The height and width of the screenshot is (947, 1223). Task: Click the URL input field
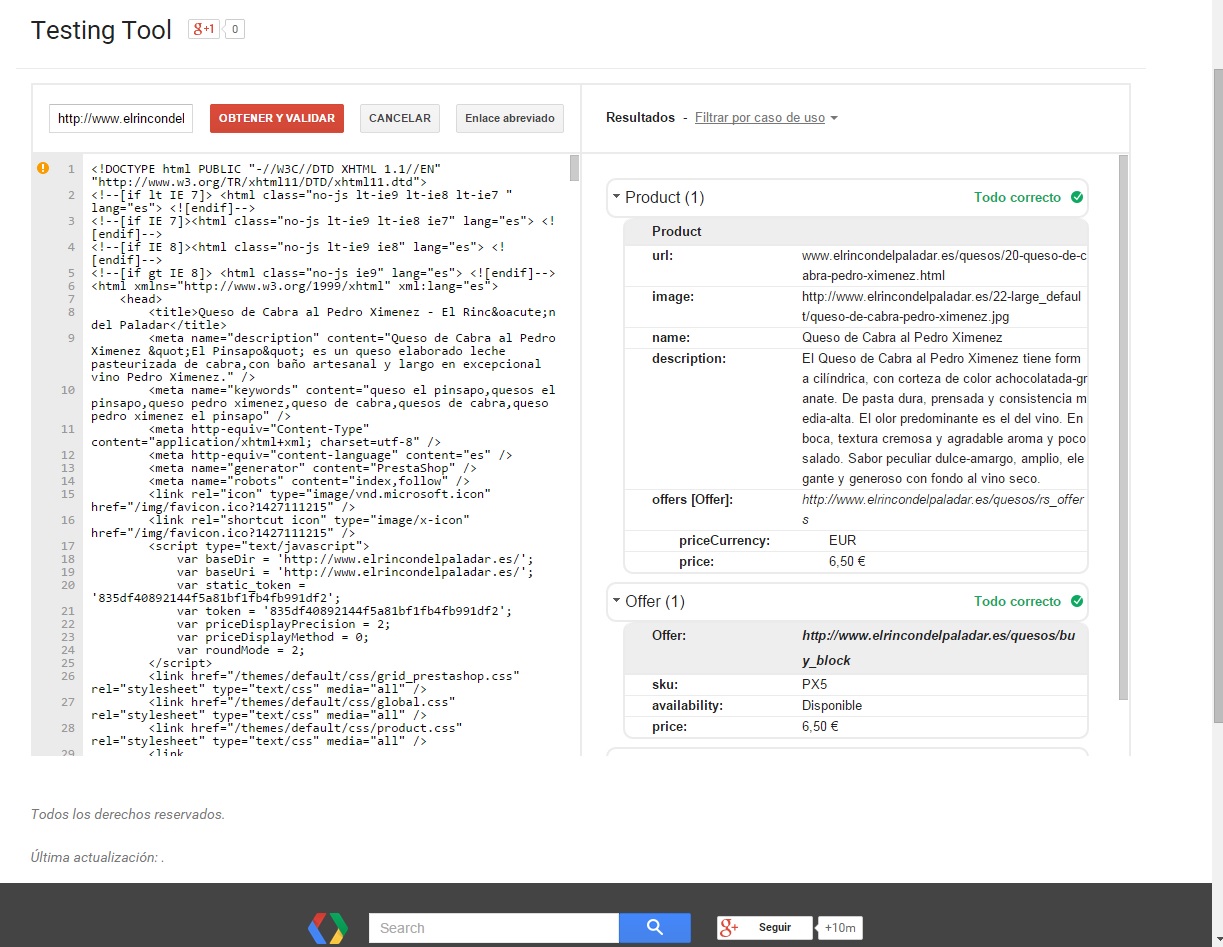(121, 118)
